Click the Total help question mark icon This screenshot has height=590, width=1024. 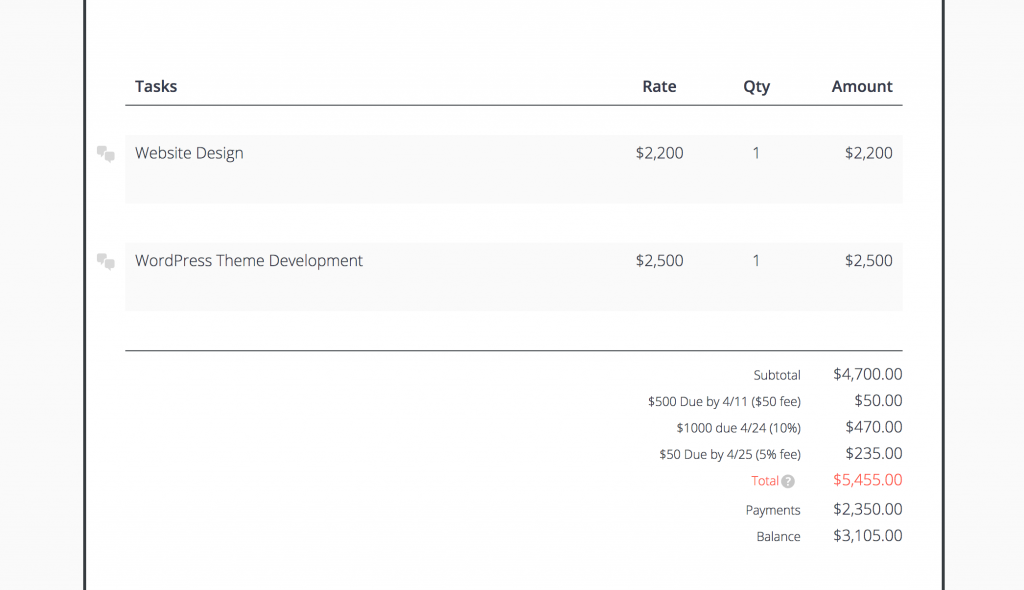788,482
